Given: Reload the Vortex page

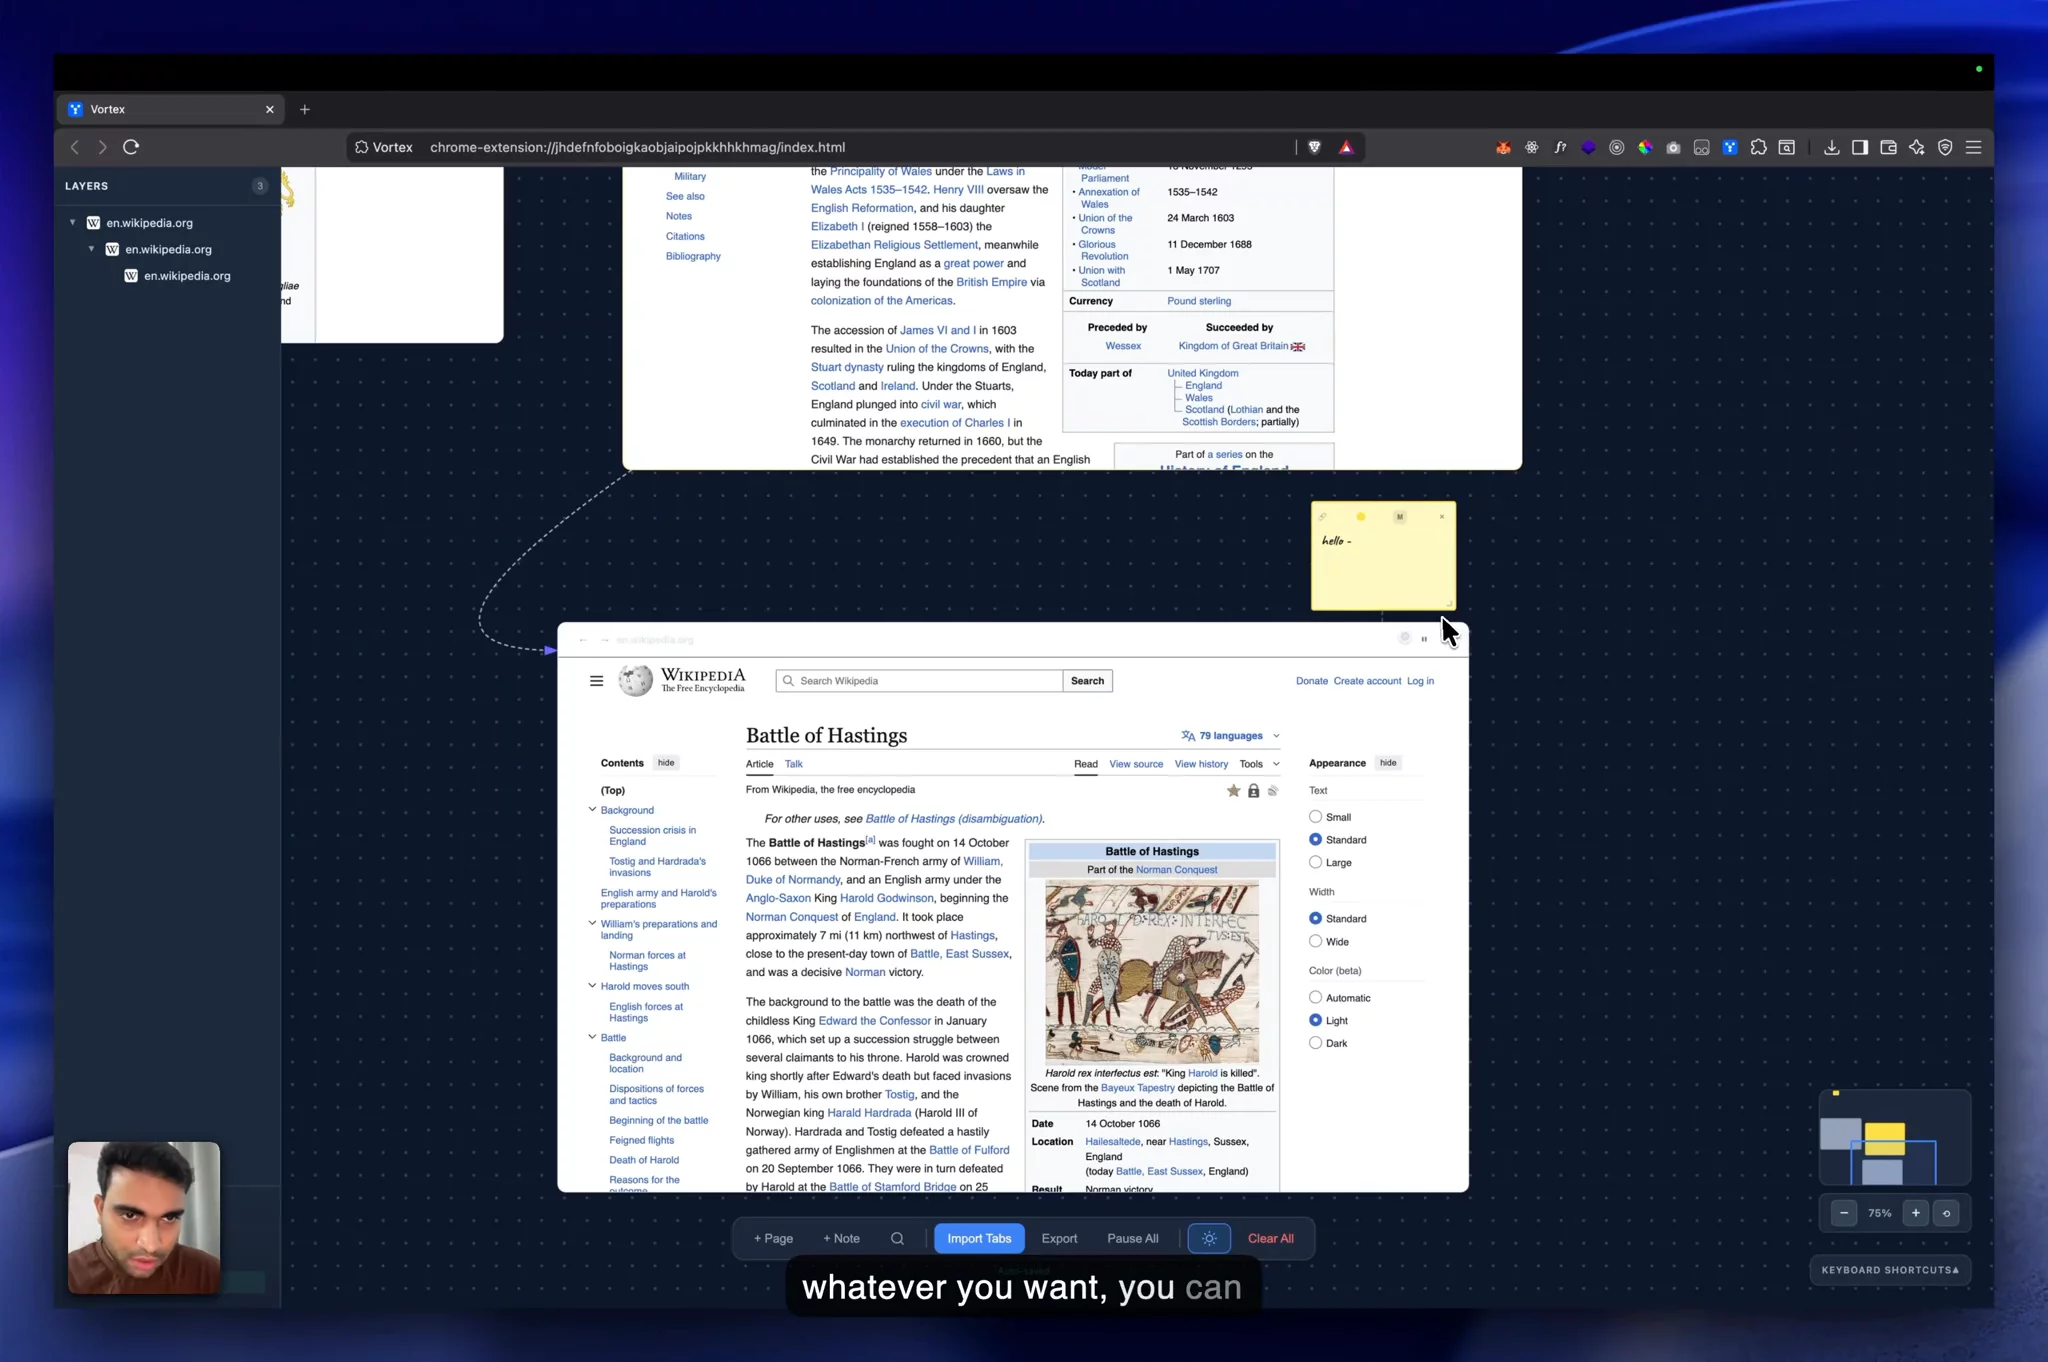Looking at the screenshot, I should pos(131,147).
